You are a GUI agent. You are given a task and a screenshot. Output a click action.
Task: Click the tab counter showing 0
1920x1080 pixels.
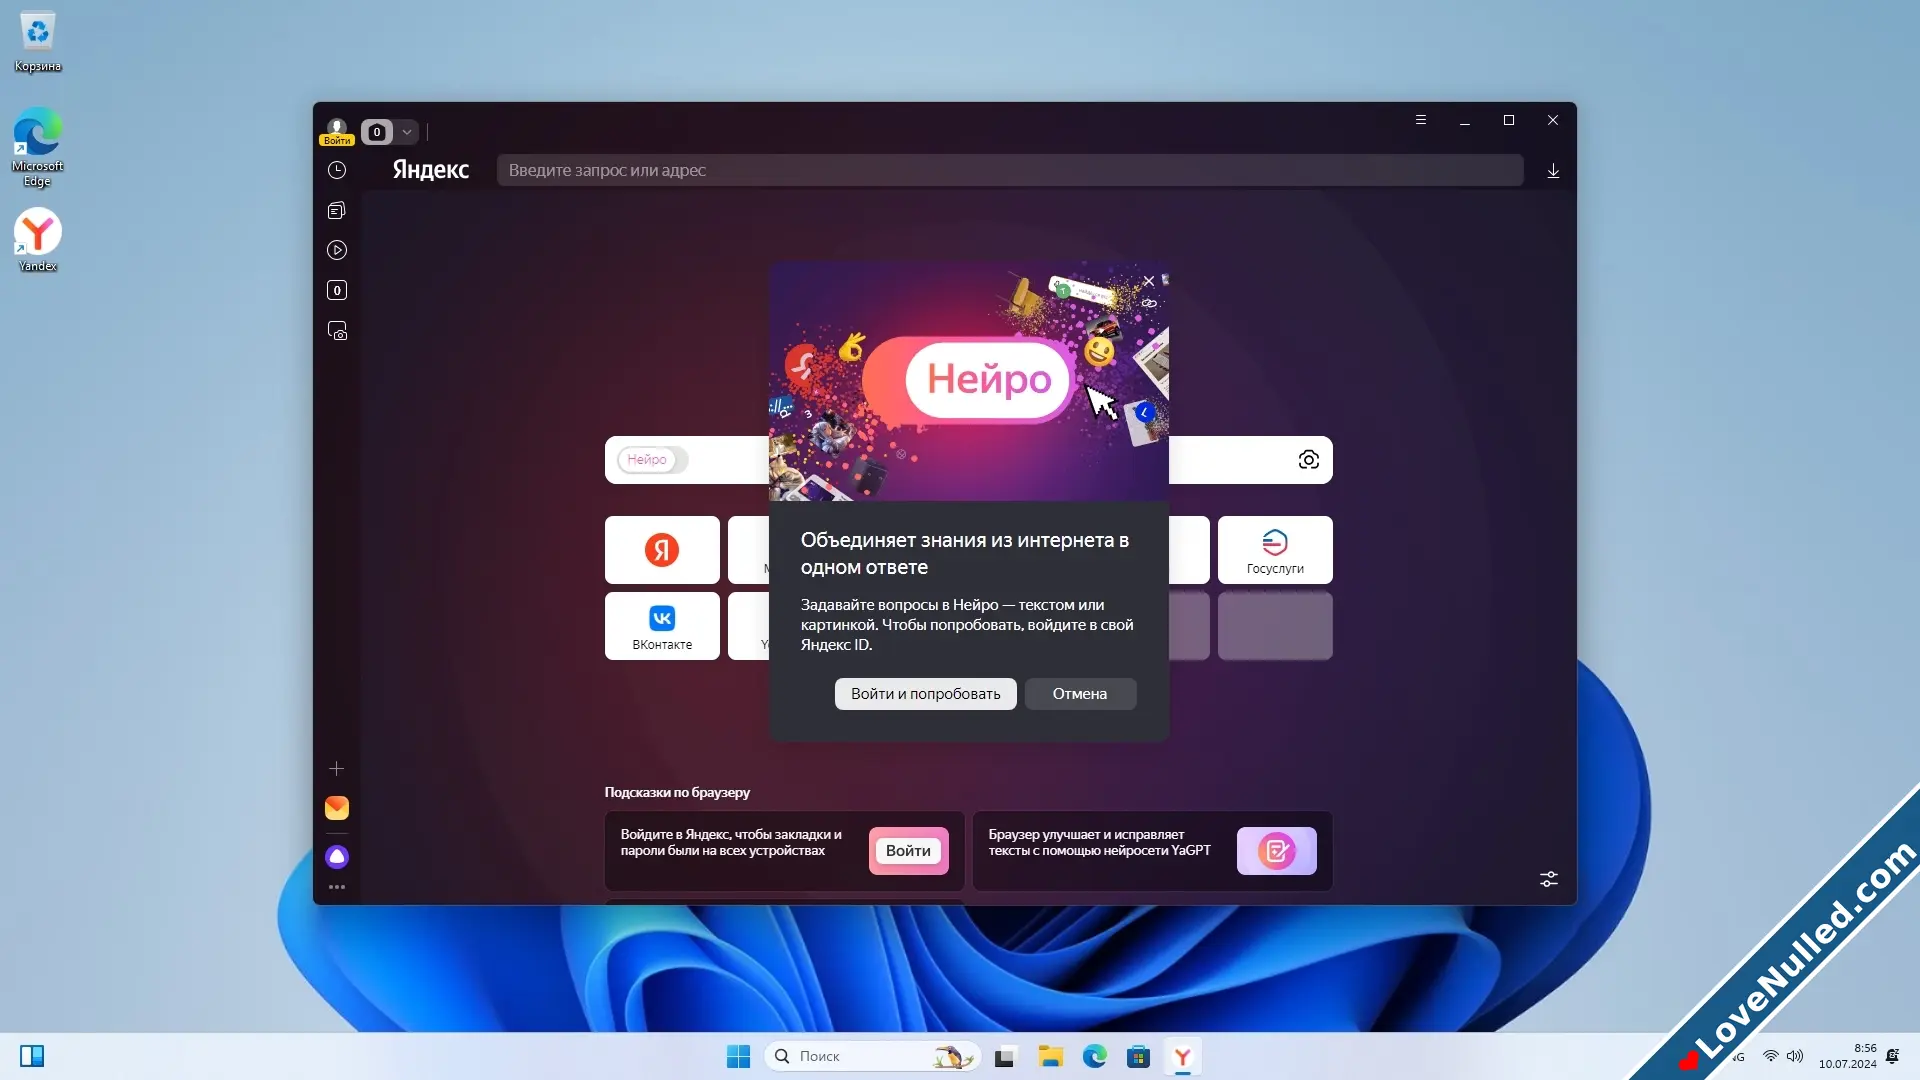[377, 132]
